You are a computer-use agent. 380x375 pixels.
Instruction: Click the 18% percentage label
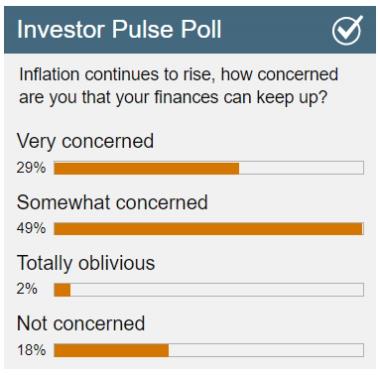[x=31, y=350]
